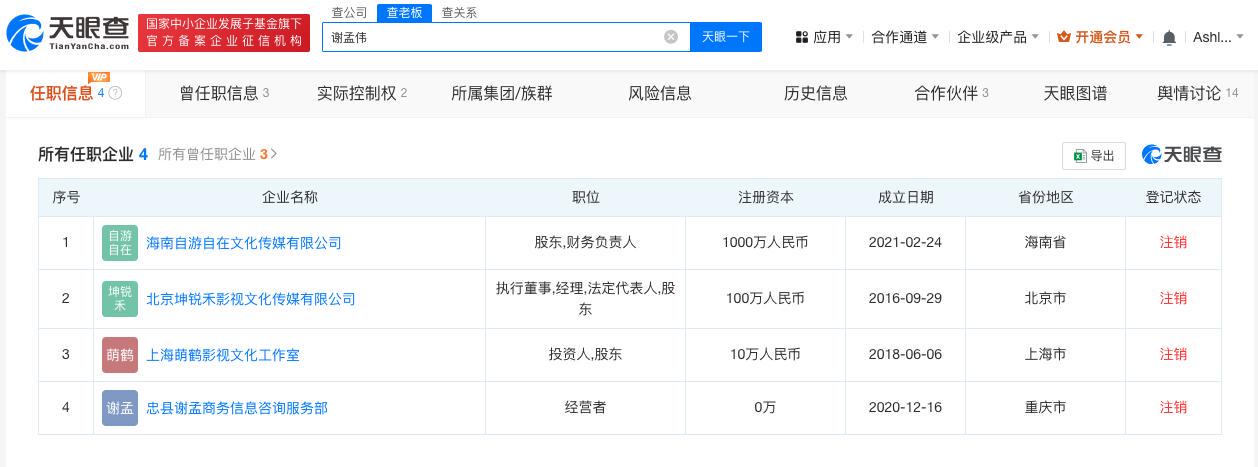Click the help icon beside 任职信息
This screenshot has width=1258, height=467.
coord(116,94)
